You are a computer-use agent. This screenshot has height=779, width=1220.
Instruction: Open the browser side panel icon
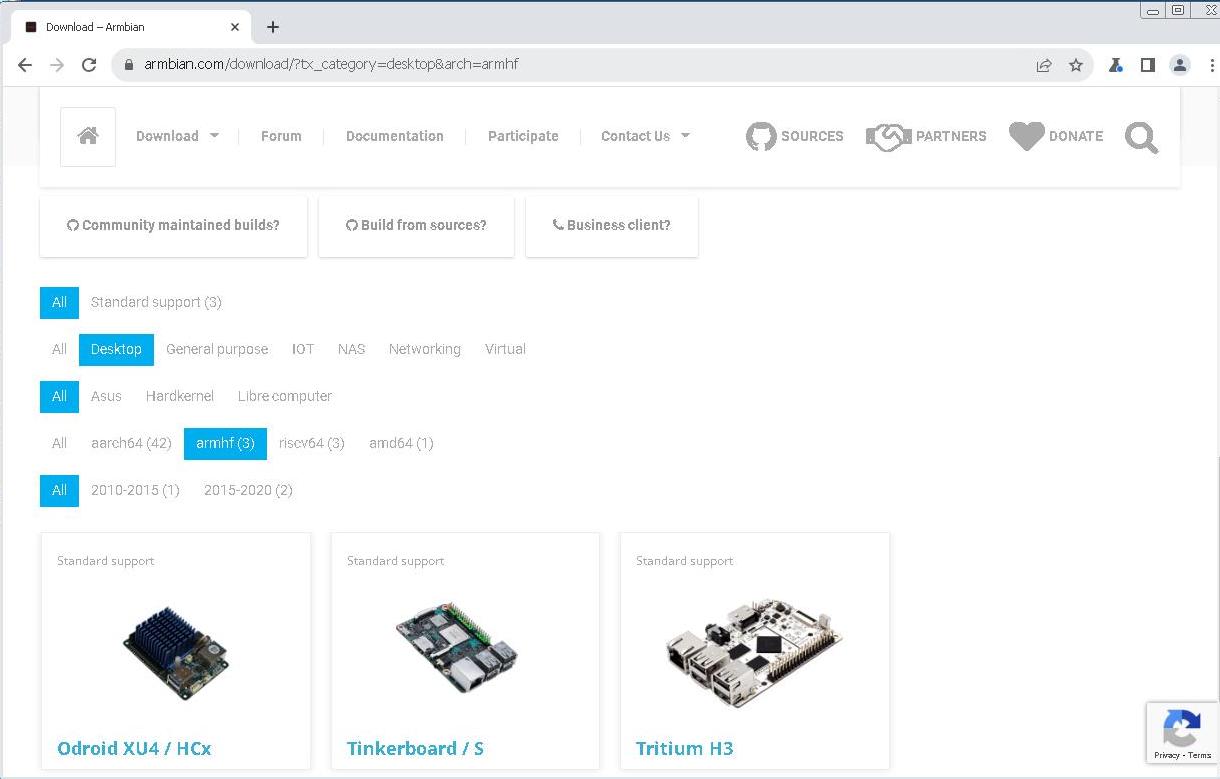click(x=1148, y=65)
